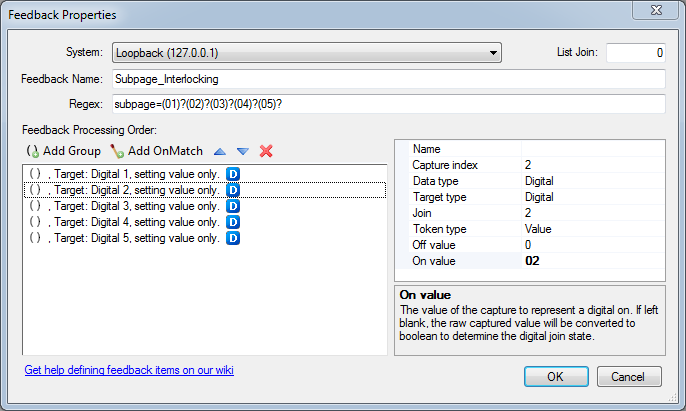
Task: Move item down with blue down arrow
Action: 243,151
